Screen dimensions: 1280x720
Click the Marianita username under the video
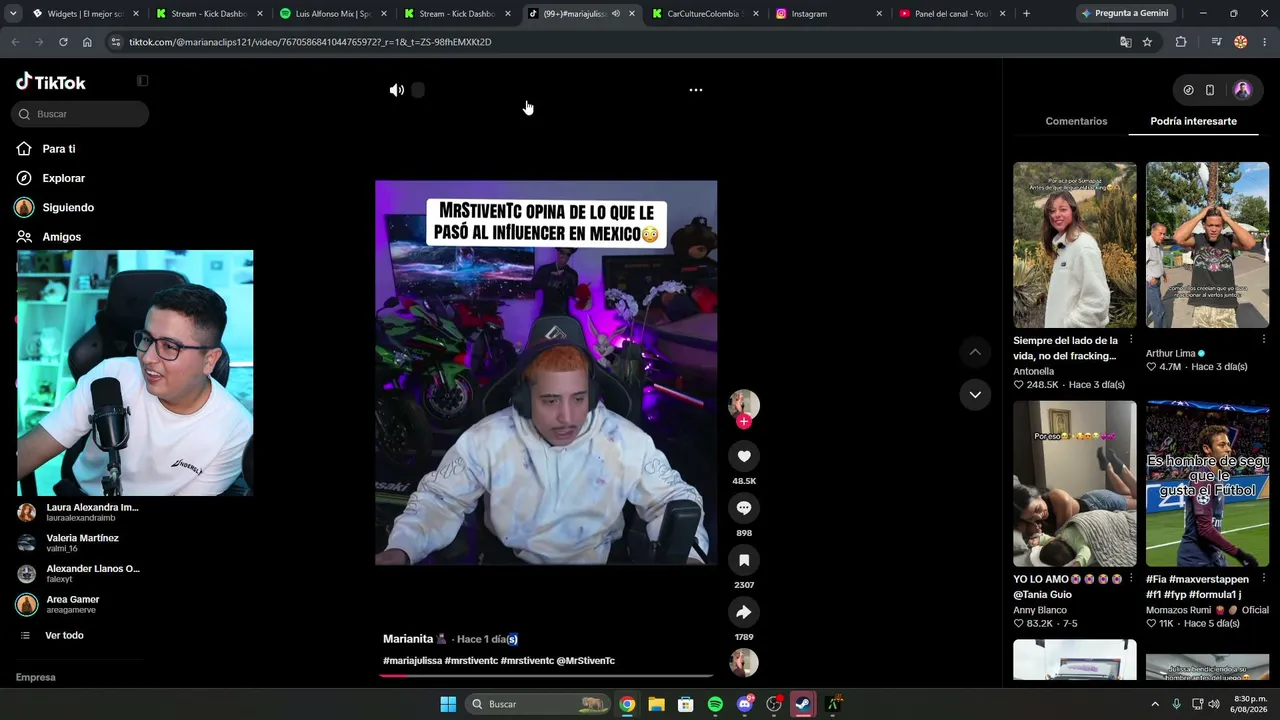tap(408, 639)
